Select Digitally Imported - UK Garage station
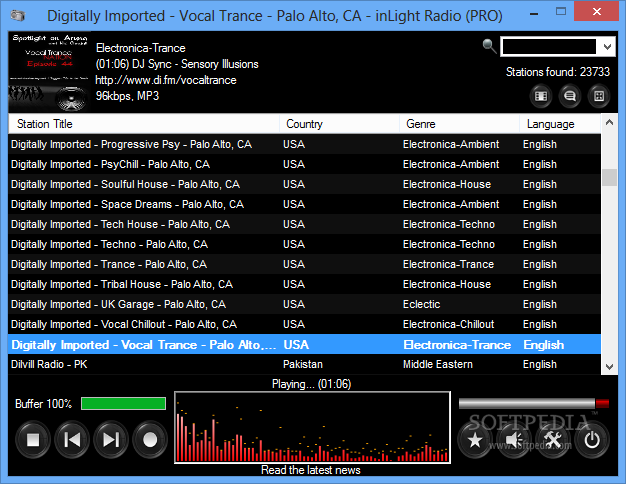Viewport: 626px width, 484px height. [304, 304]
